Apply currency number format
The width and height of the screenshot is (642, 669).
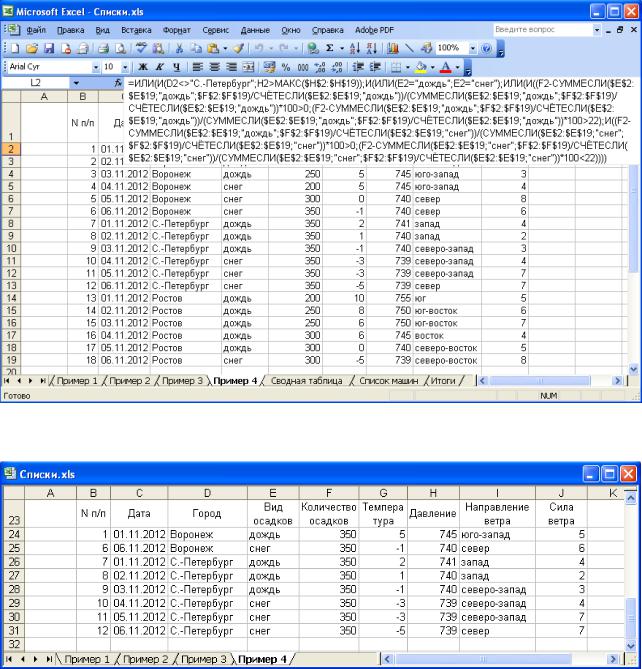click(269, 67)
